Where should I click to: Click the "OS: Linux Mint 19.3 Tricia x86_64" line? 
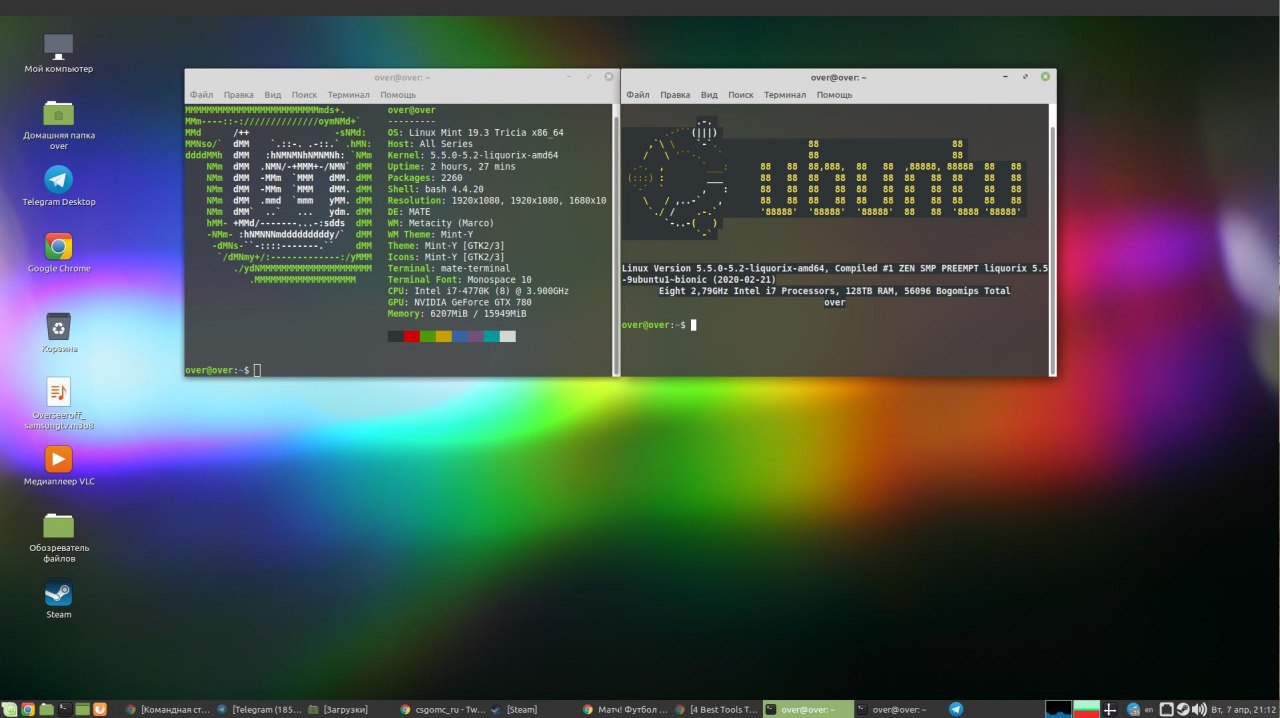(x=476, y=132)
